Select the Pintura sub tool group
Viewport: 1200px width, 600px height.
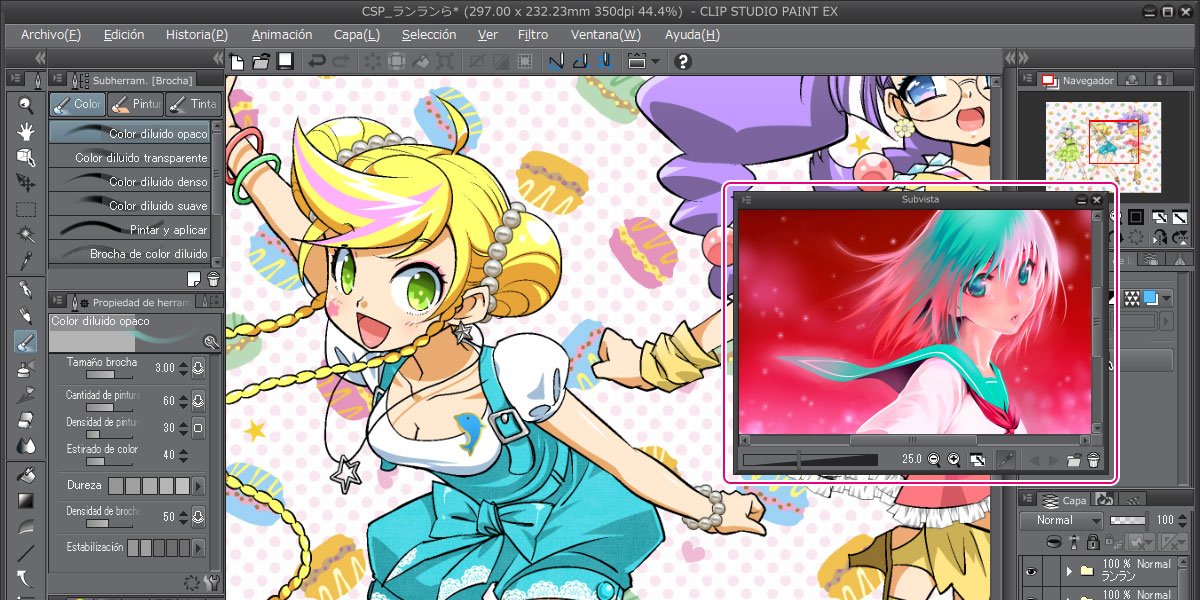[x=135, y=104]
